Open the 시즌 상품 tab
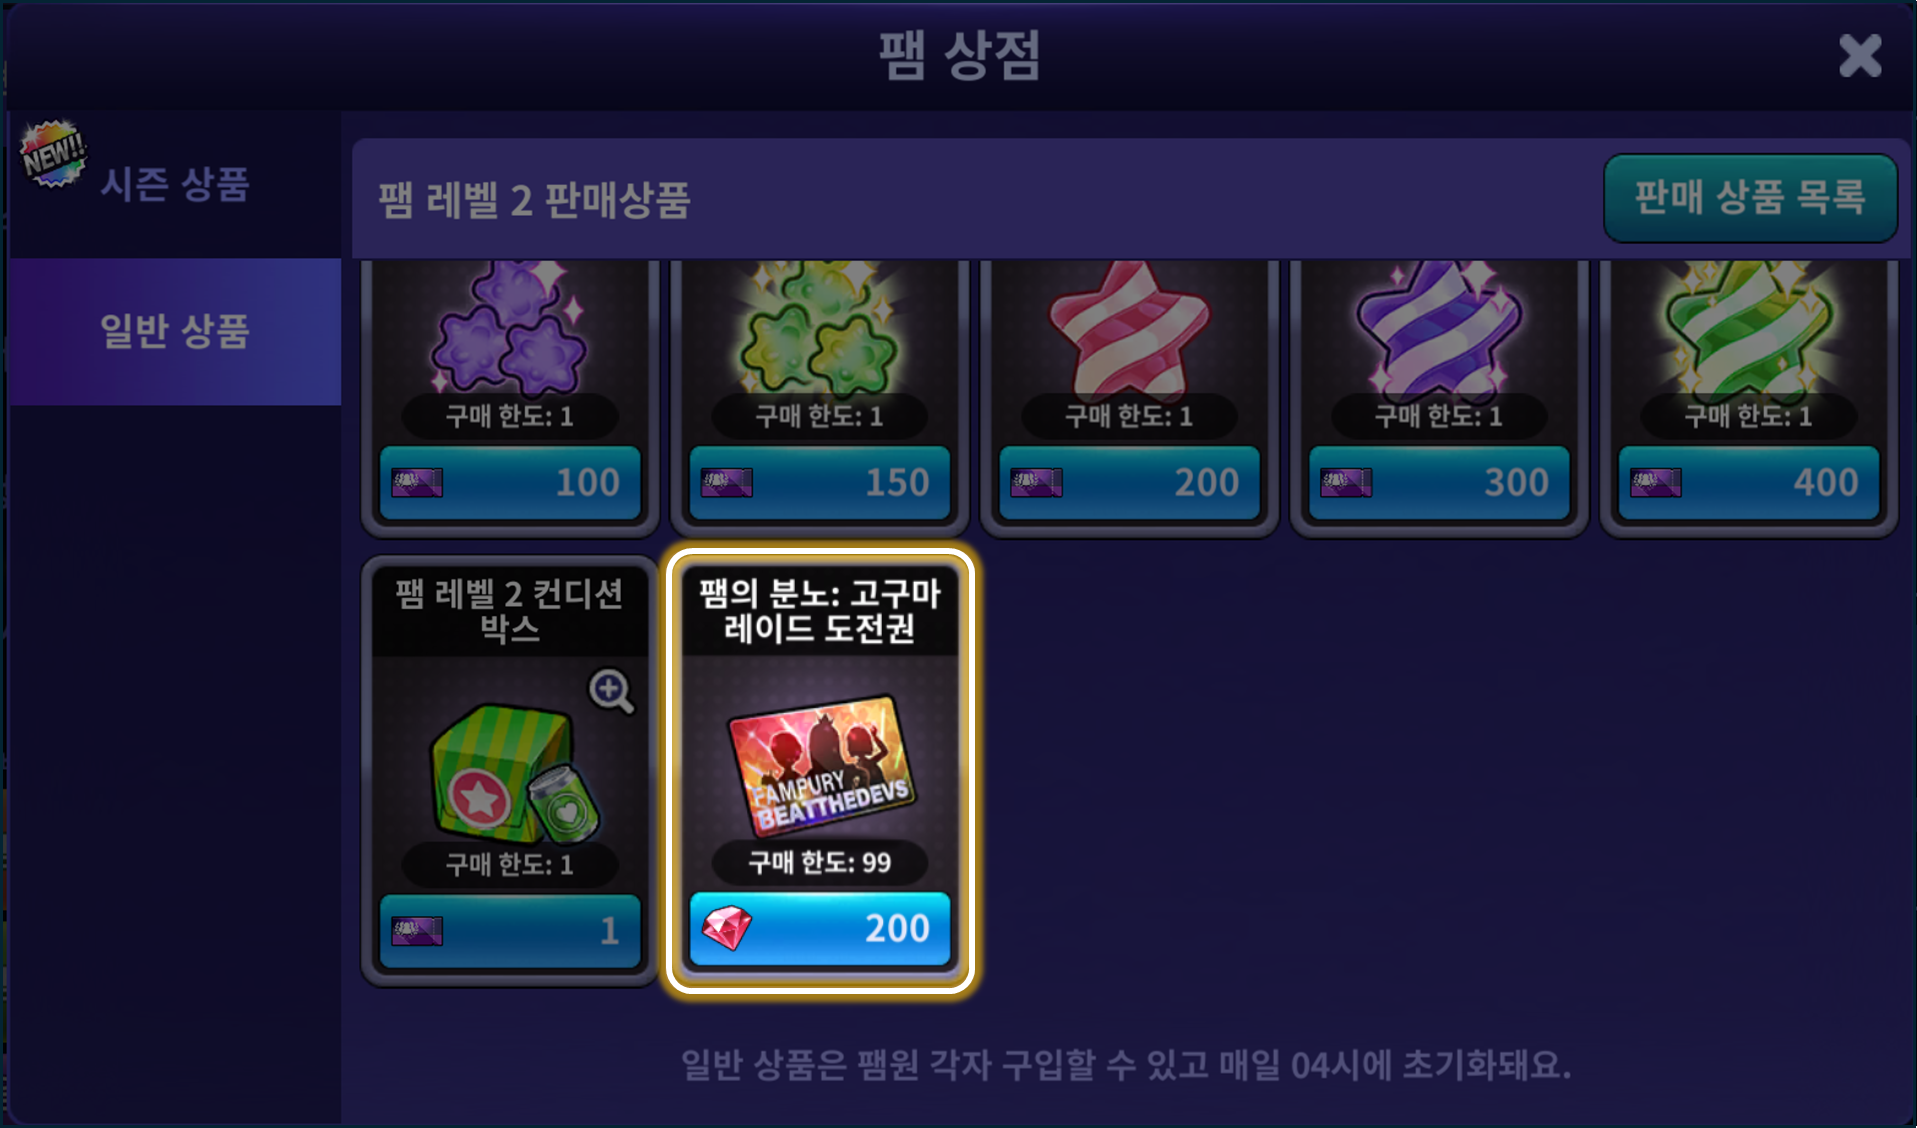This screenshot has width=1917, height=1128. pyautogui.click(x=175, y=185)
